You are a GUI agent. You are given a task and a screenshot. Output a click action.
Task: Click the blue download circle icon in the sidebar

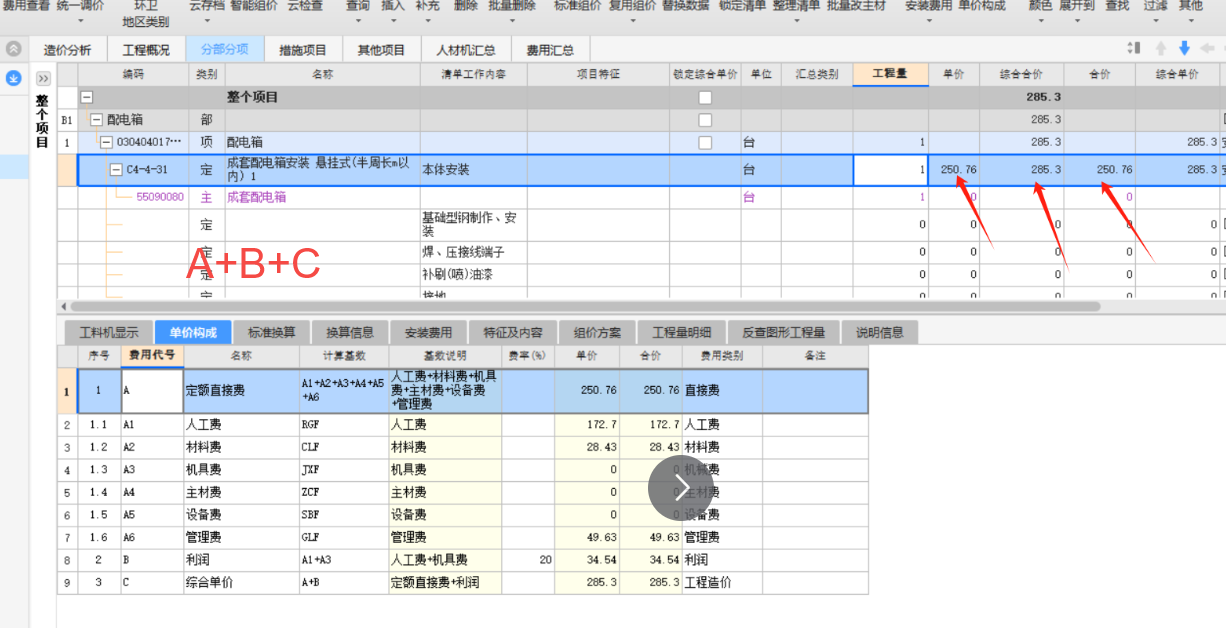tap(14, 78)
